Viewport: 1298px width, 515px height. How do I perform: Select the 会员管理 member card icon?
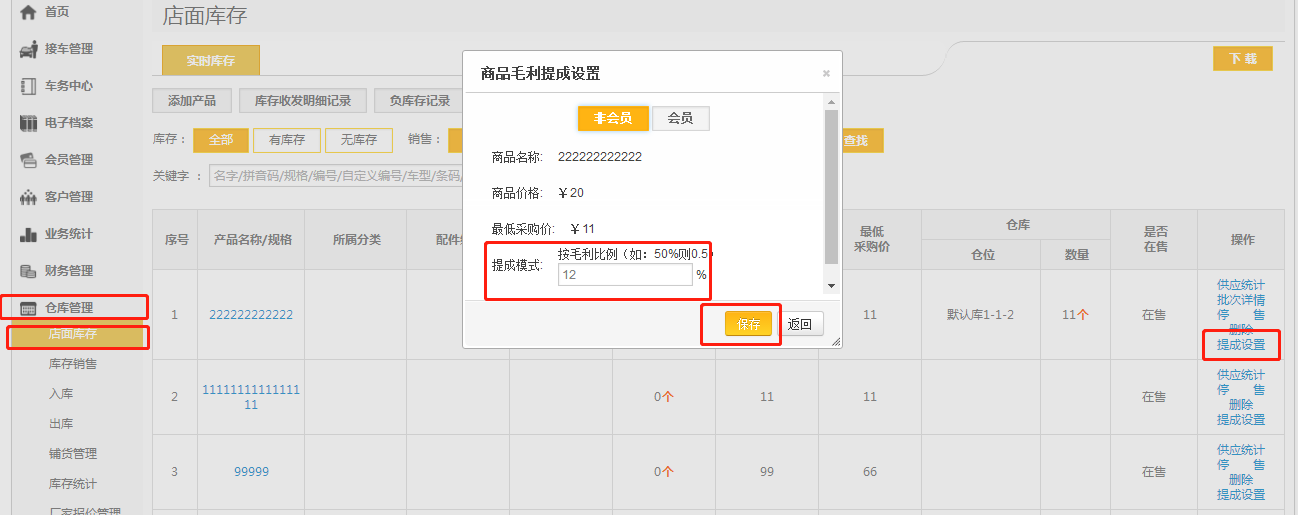click(x=28, y=160)
